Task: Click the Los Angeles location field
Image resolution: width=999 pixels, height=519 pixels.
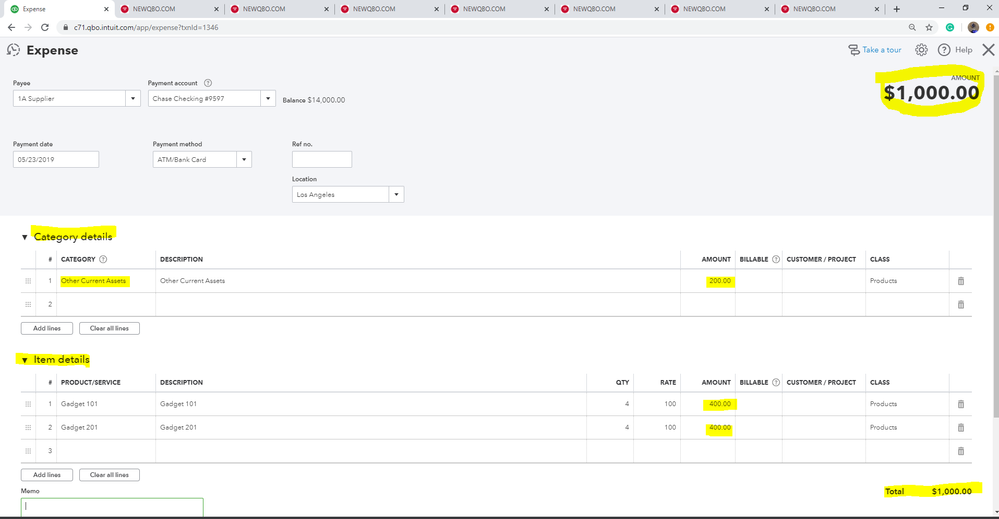Action: (x=340, y=194)
